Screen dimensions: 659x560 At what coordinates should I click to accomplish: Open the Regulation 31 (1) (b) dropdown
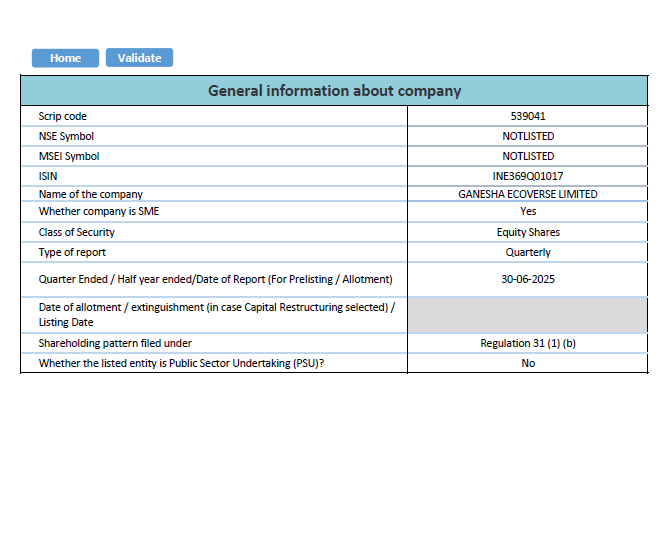click(527, 343)
